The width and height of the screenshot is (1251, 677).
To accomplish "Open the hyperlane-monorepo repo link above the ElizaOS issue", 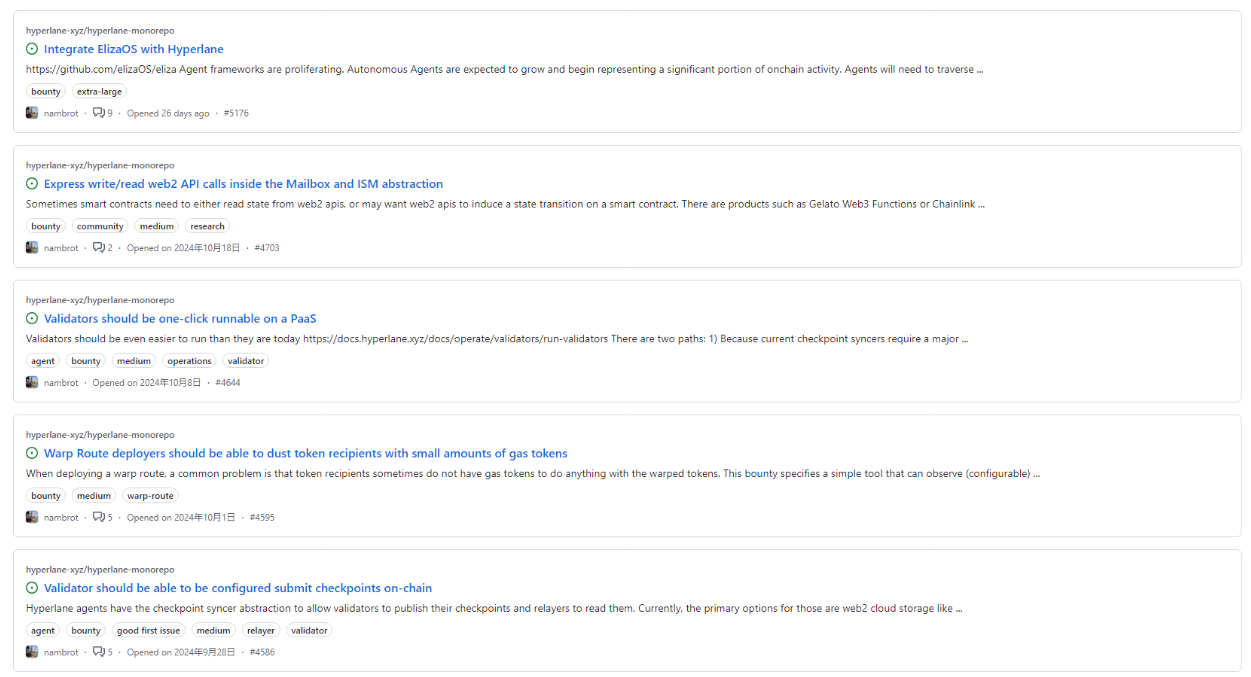I will [100, 31].
